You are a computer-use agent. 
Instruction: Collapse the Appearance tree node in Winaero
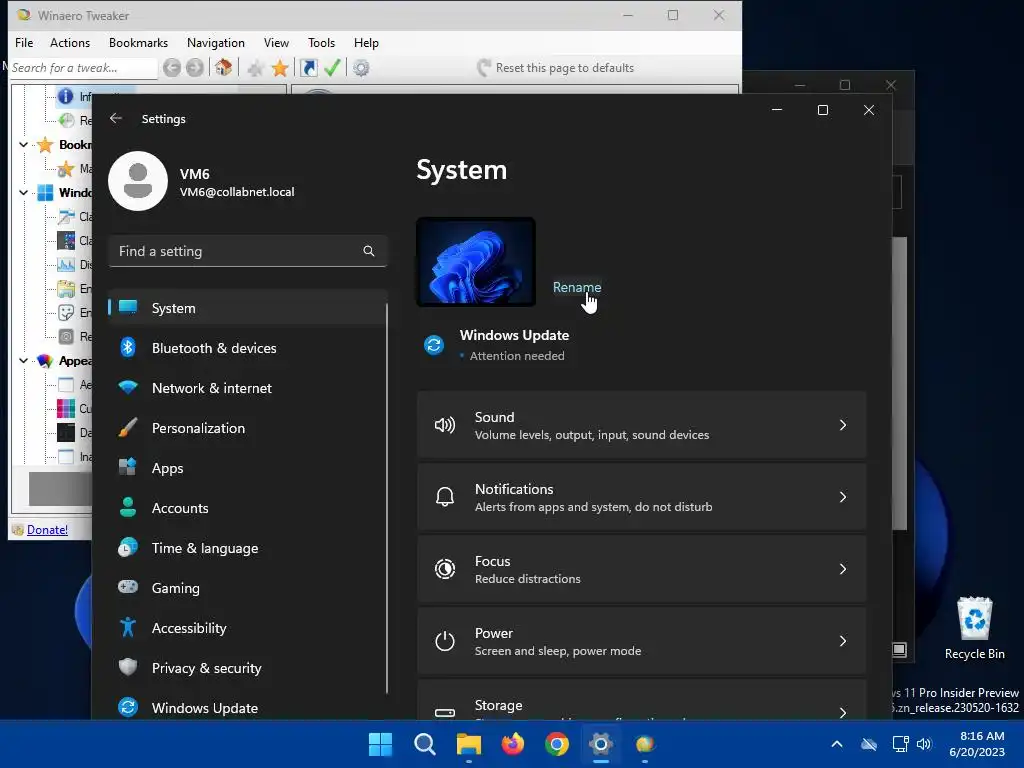(24, 360)
